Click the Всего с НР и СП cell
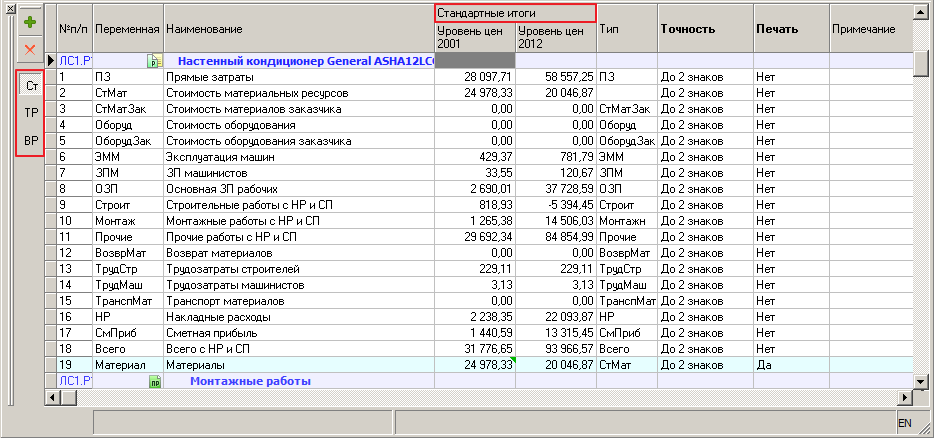 [x=298, y=349]
